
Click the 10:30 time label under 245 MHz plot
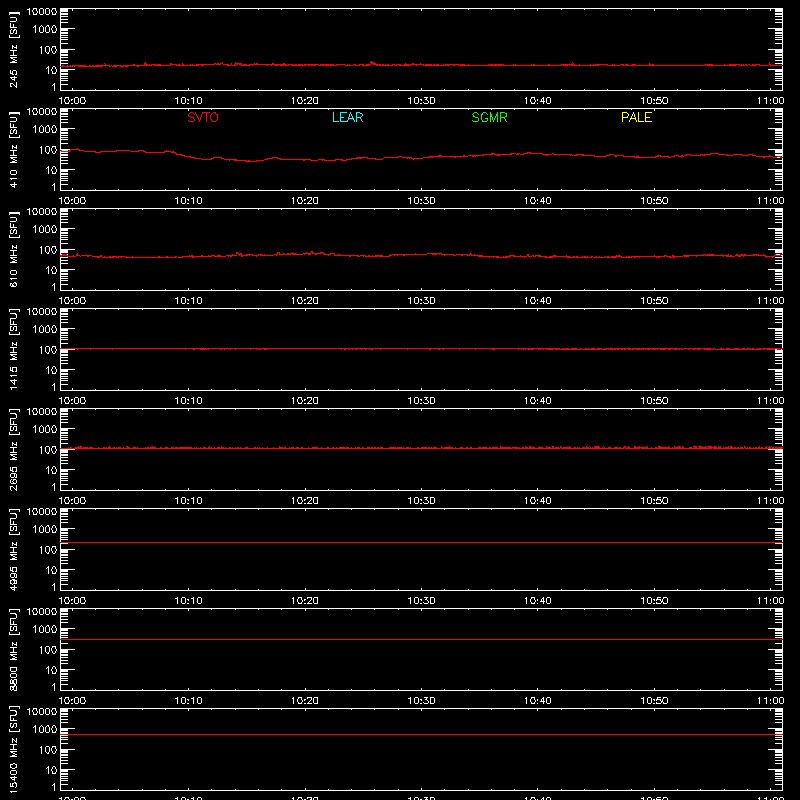tap(421, 101)
